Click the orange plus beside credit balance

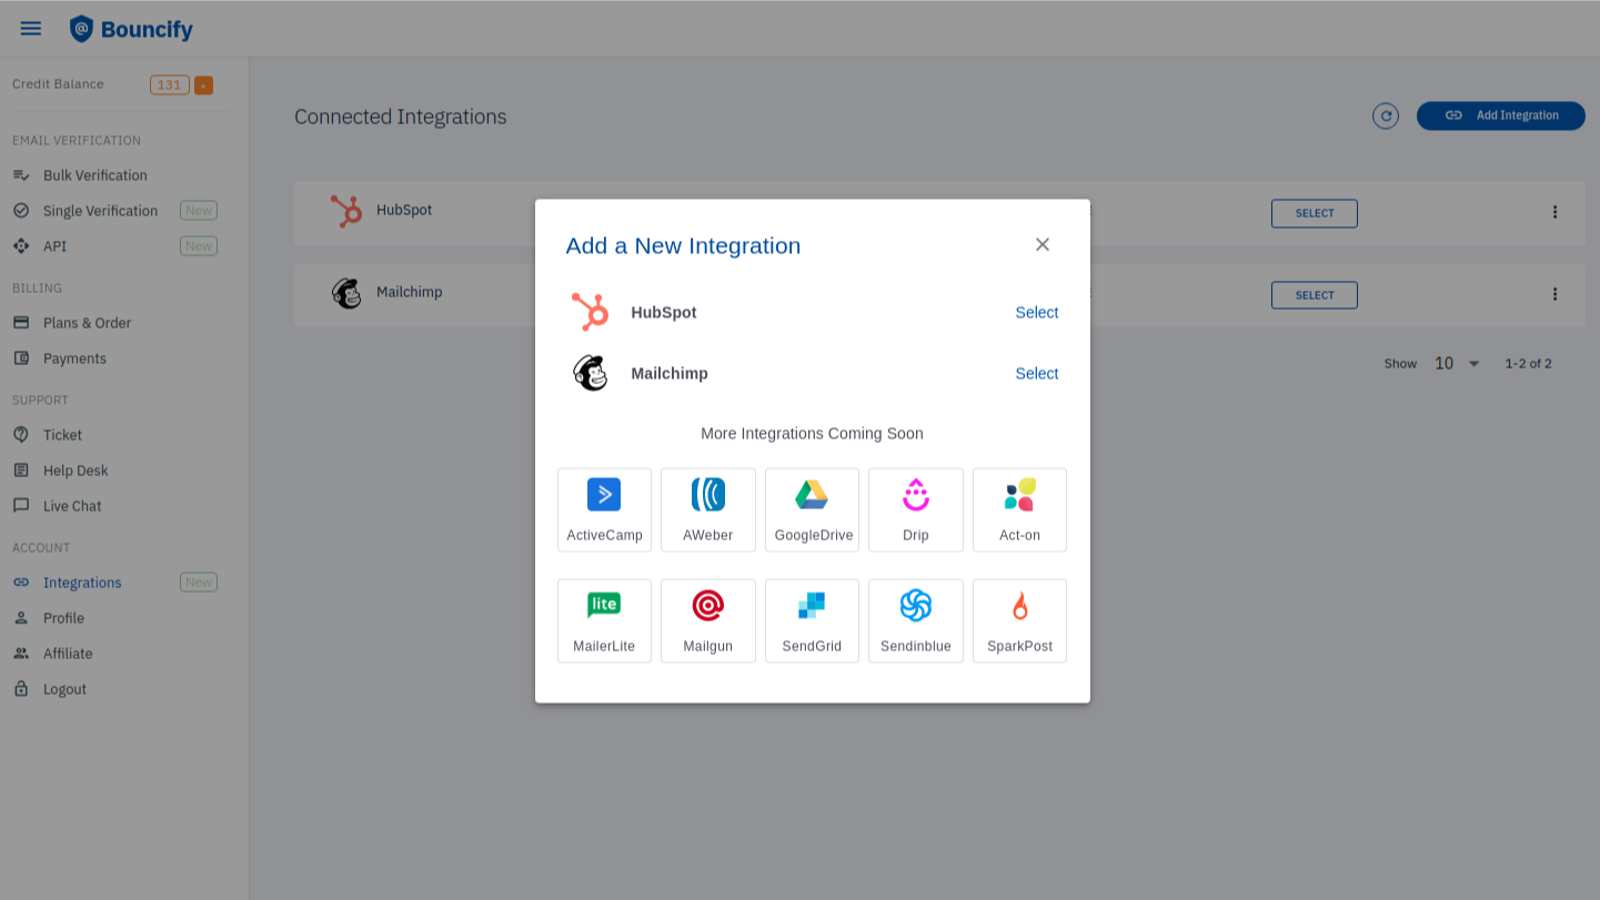(x=202, y=84)
